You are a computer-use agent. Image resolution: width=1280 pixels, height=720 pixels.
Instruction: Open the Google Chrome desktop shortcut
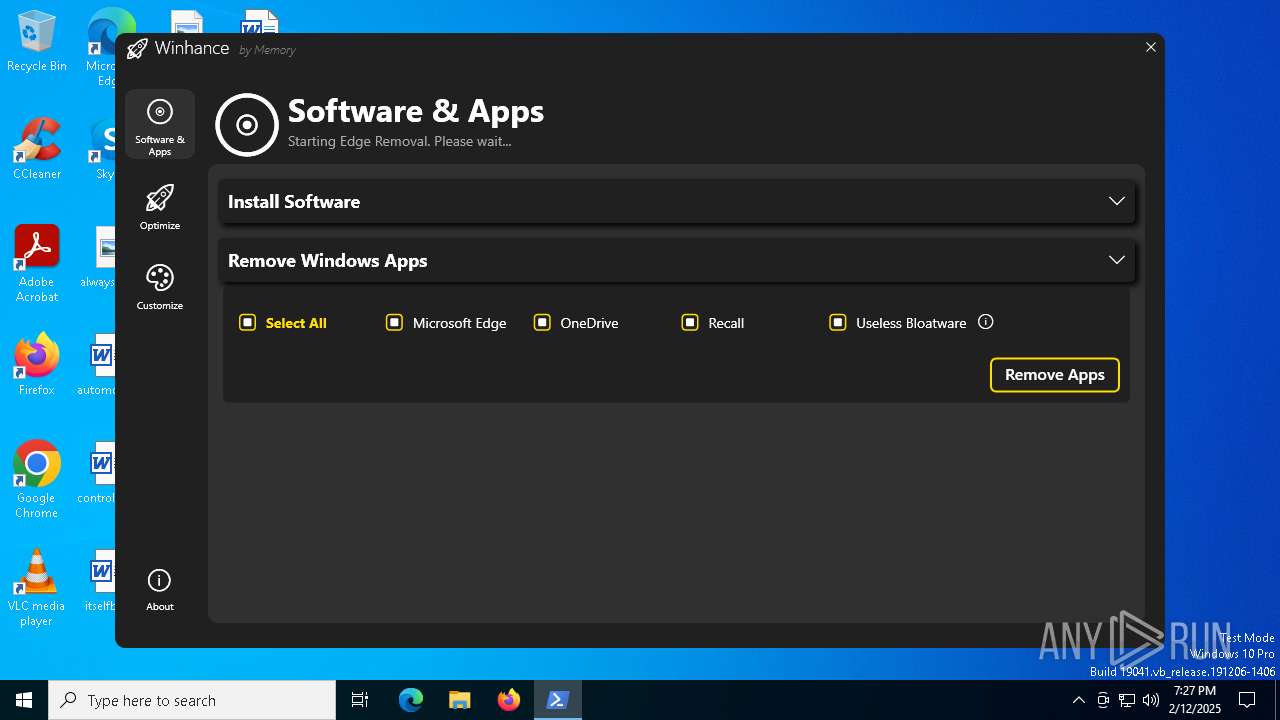tap(37, 480)
